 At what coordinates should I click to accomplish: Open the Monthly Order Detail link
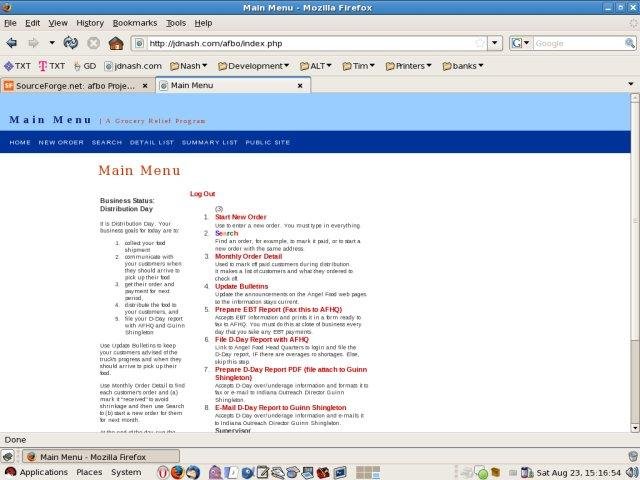(x=249, y=256)
